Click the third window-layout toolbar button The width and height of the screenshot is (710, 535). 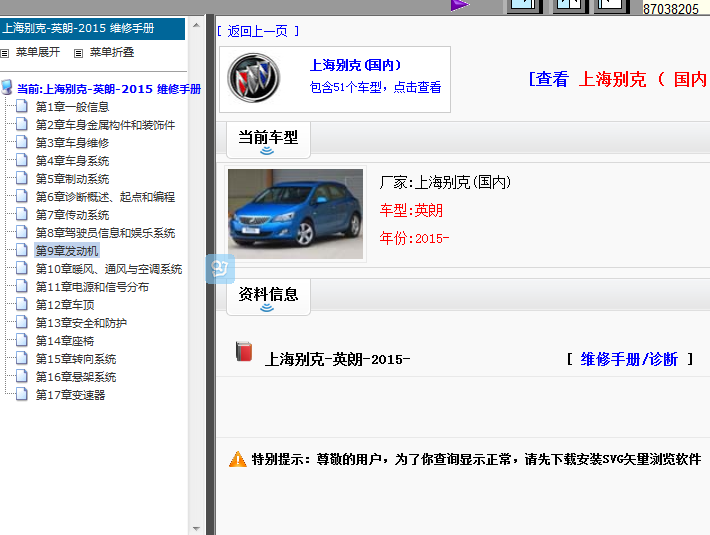point(612,5)
